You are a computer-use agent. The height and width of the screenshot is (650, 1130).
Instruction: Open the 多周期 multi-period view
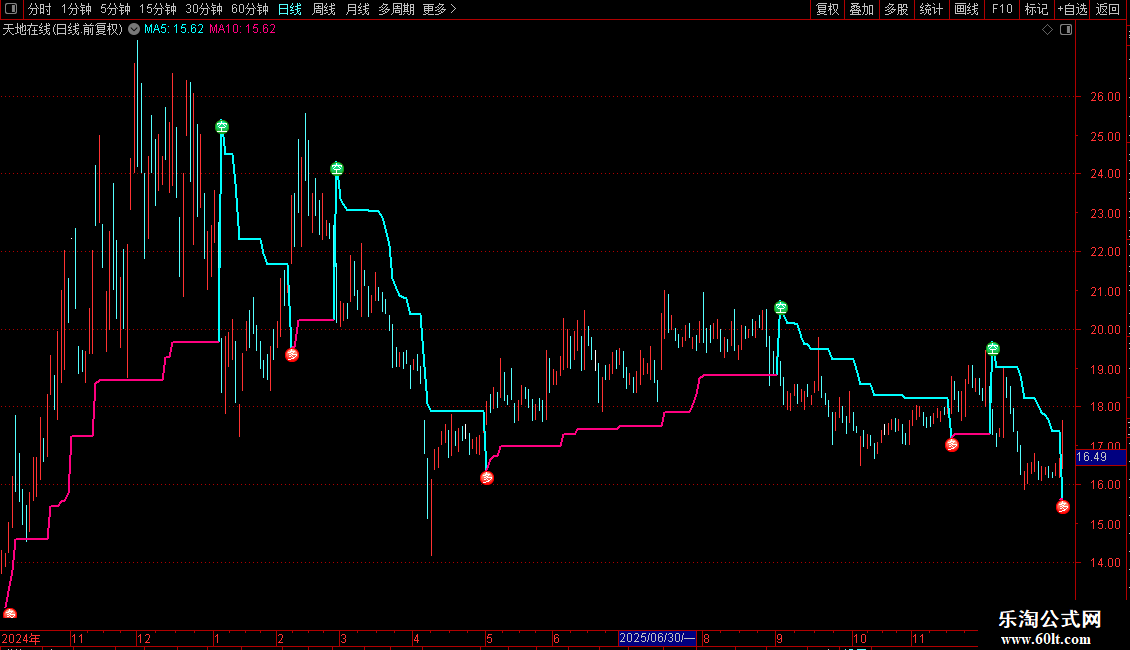tap(396, 9)
